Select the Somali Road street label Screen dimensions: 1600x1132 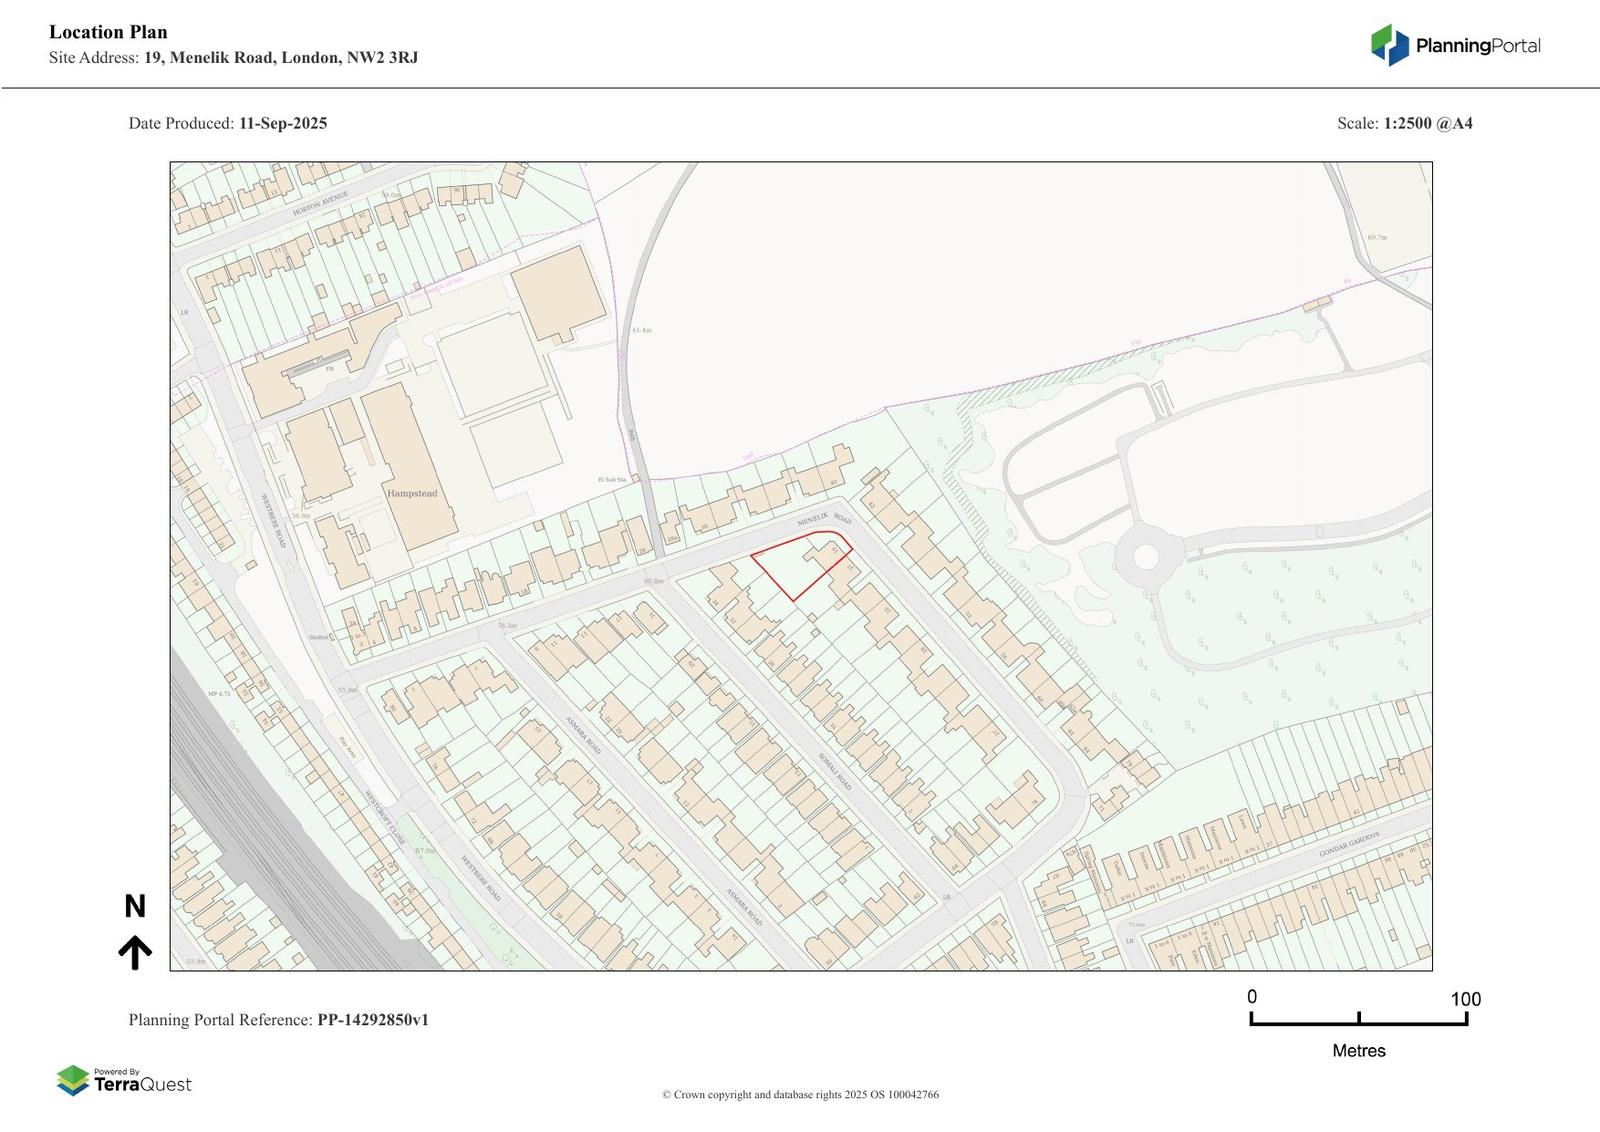pyautogui.click(x=834, y=771)
